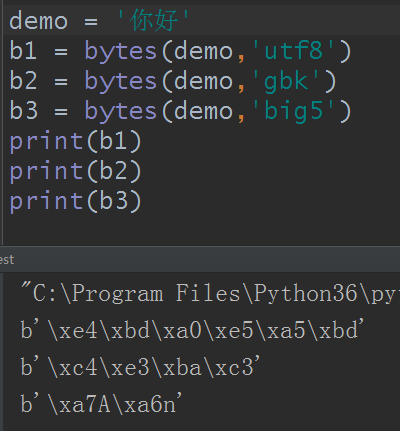Image resolution: width=400 pixels, height=431 pixels.
Task: Place cursor in the 'big5' encoding string
Action: [x=293, y=111]
